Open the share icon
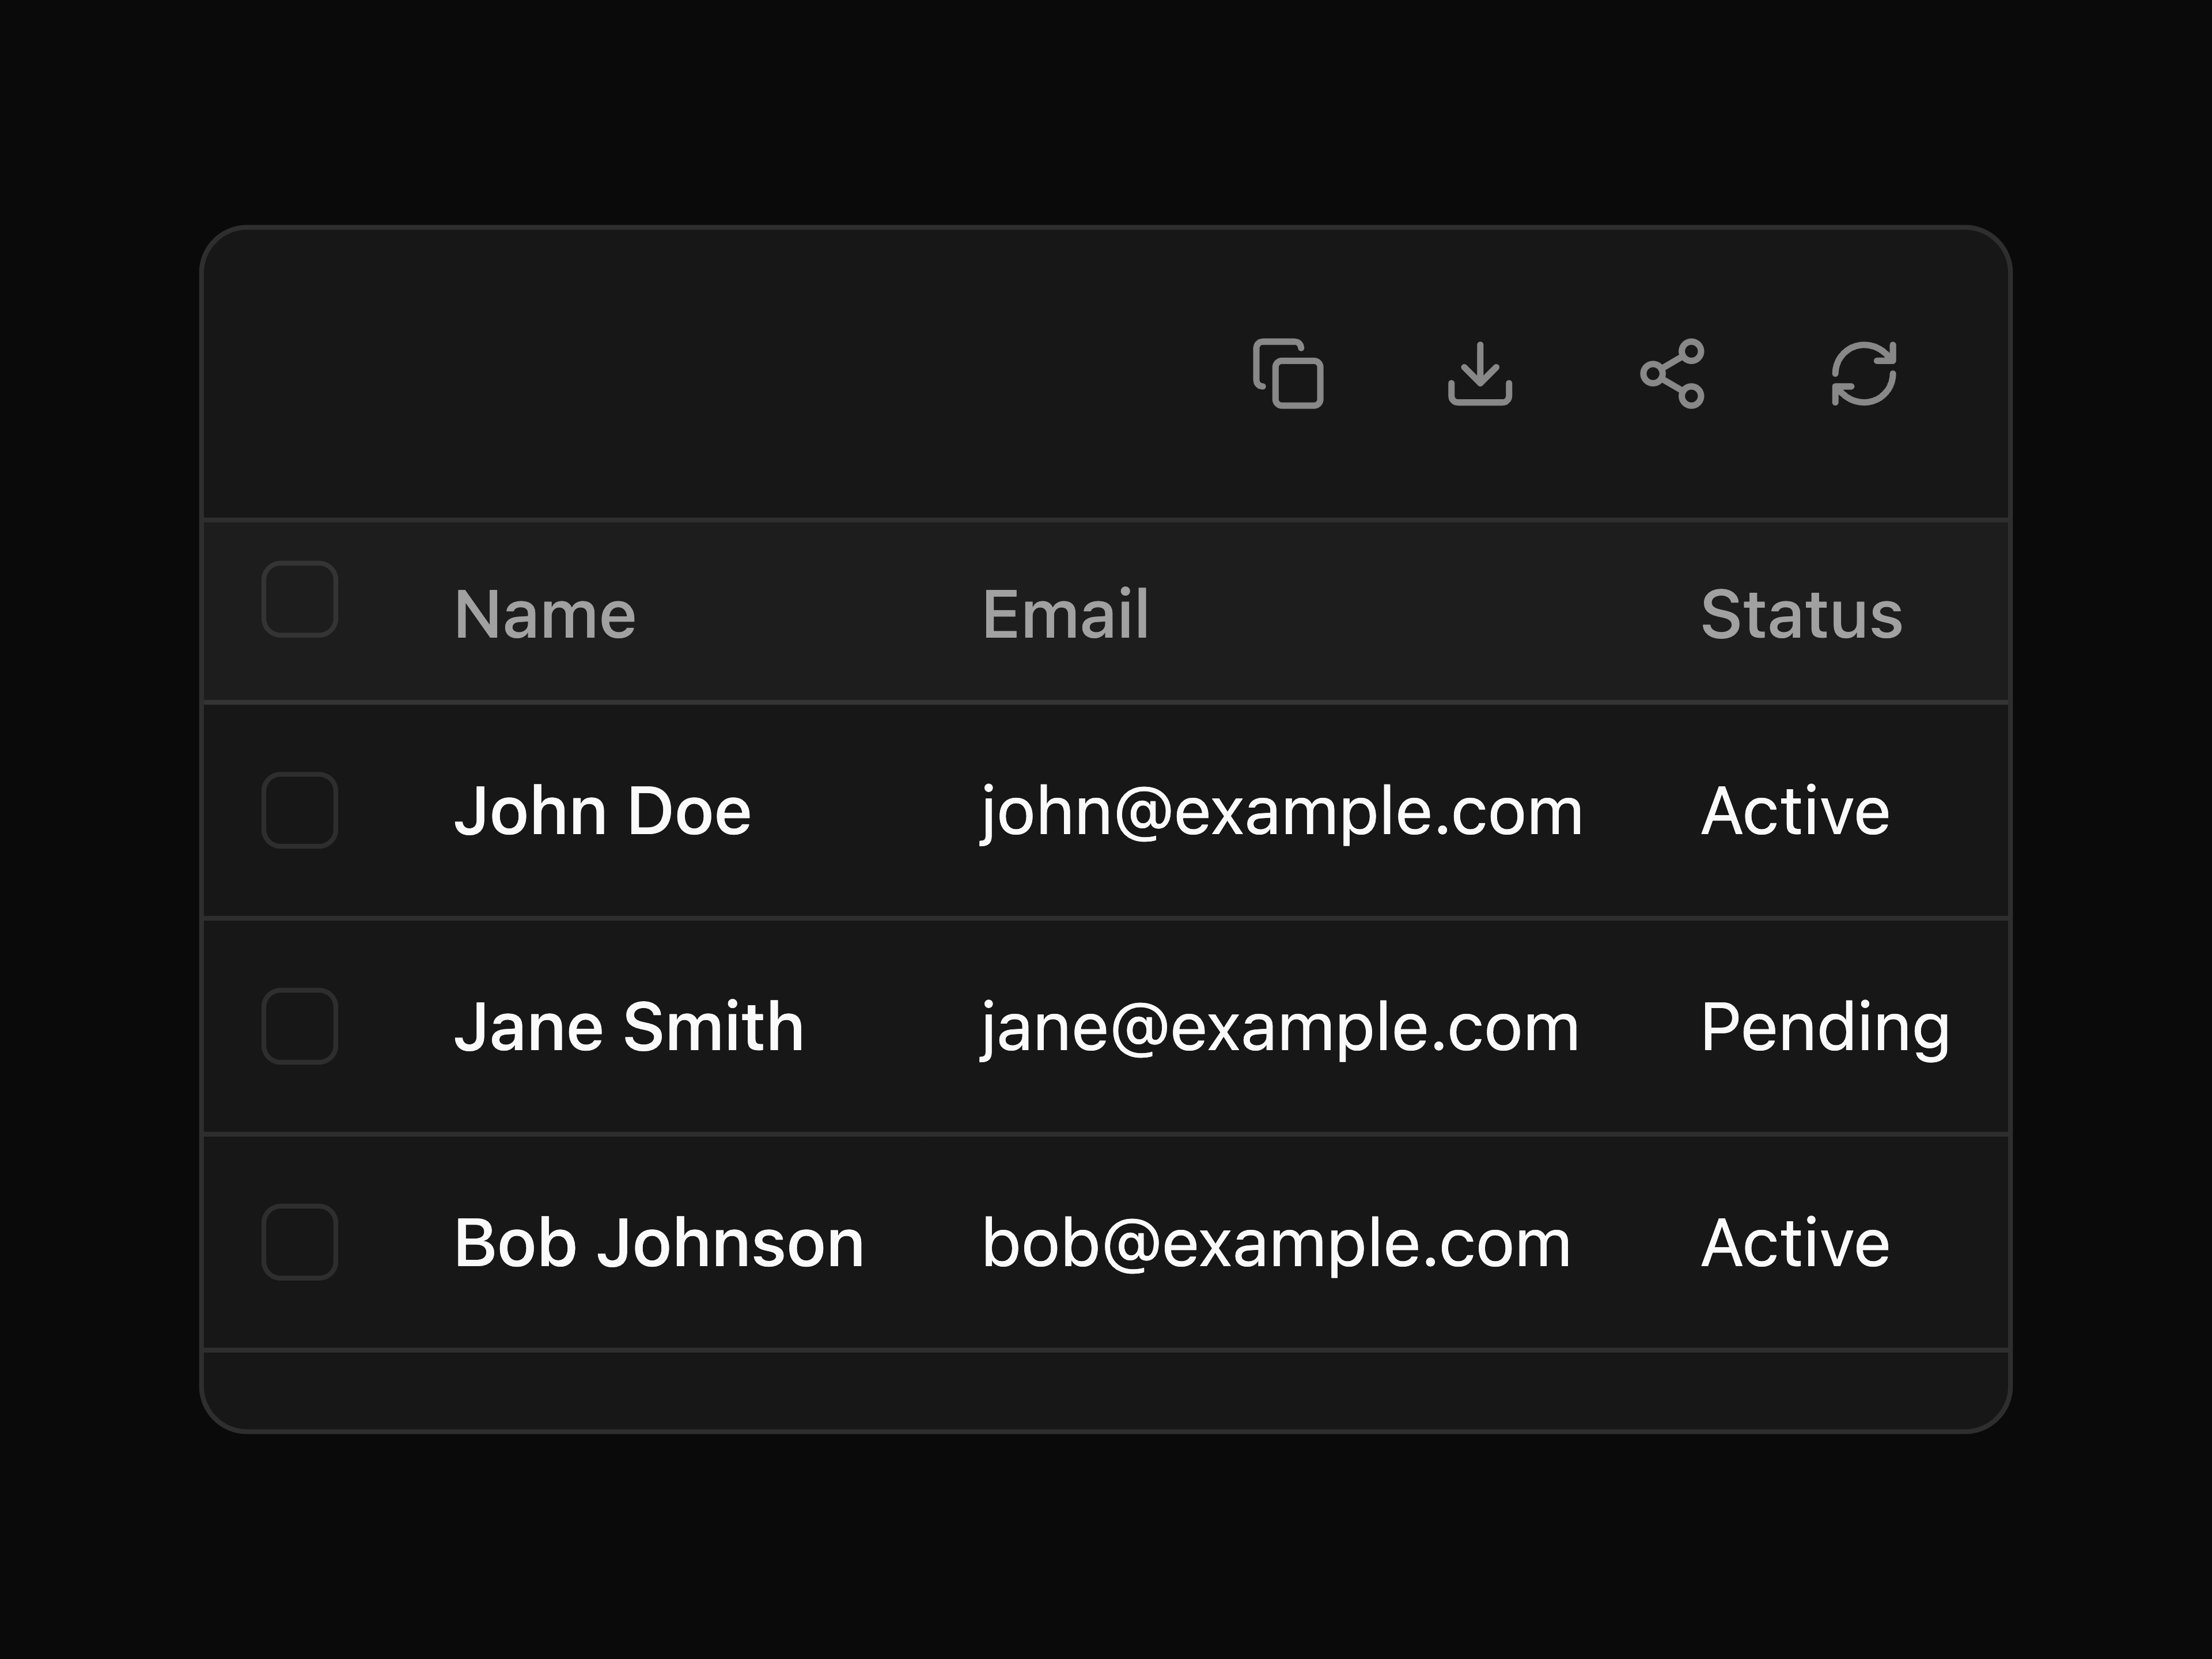The height and width of the screenshot is (1659, 2212). (x=1672, y=374)
